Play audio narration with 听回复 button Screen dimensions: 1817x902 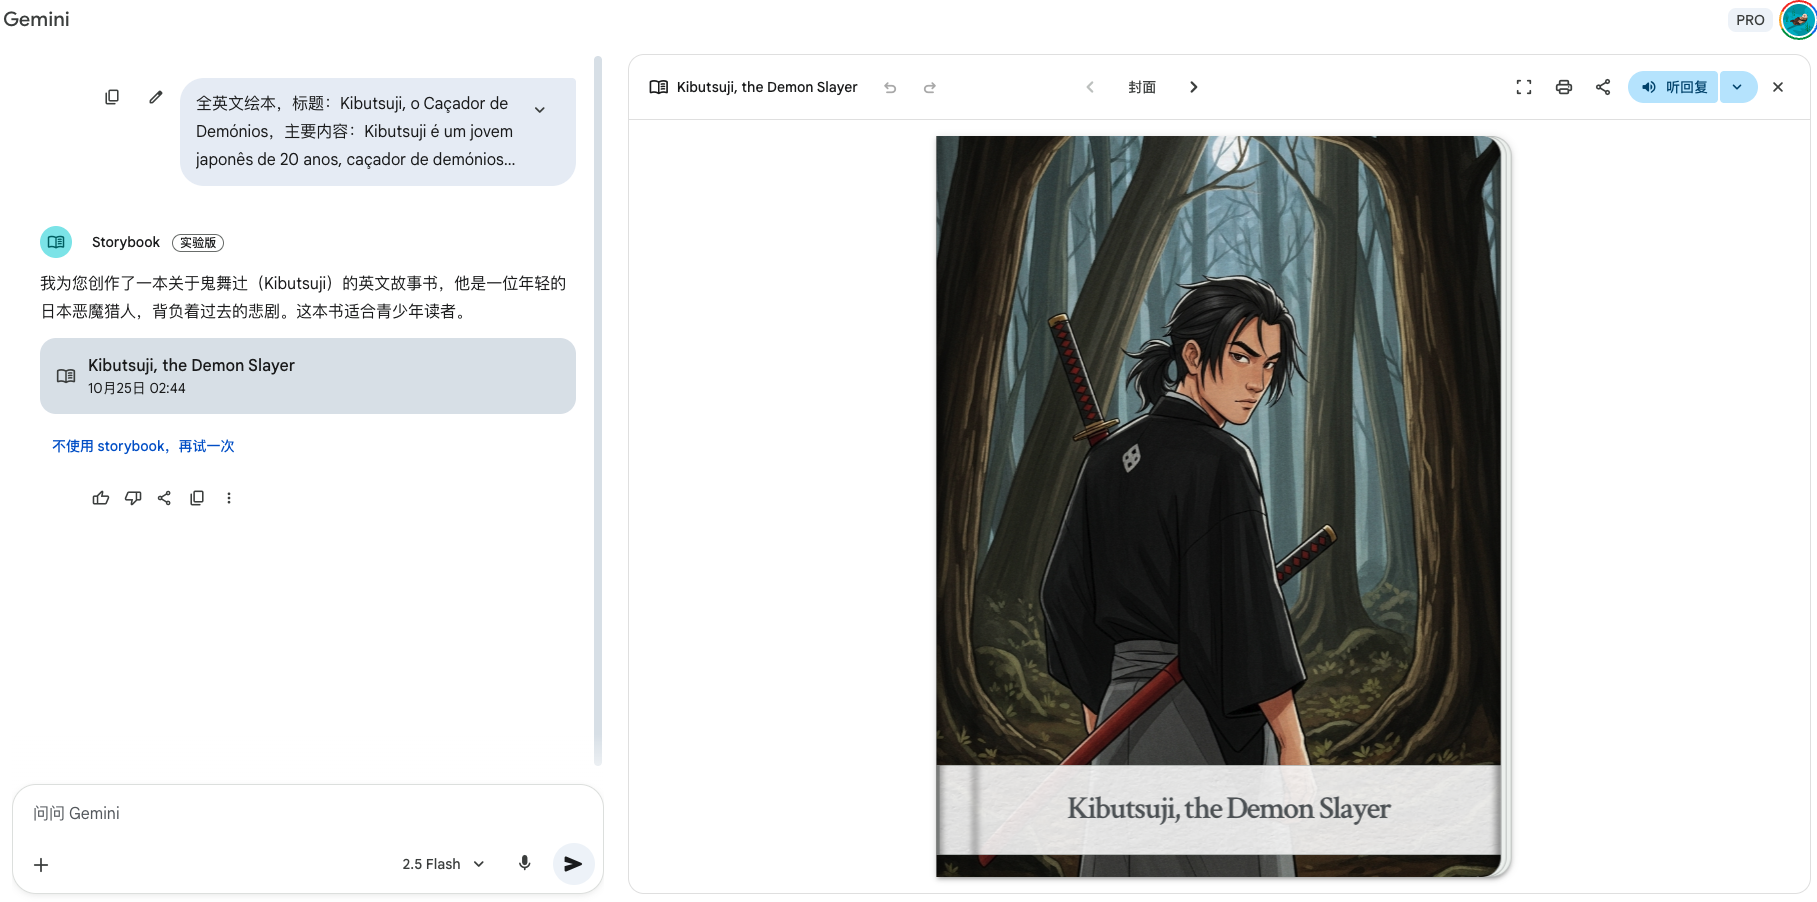tap(1674, 87)
